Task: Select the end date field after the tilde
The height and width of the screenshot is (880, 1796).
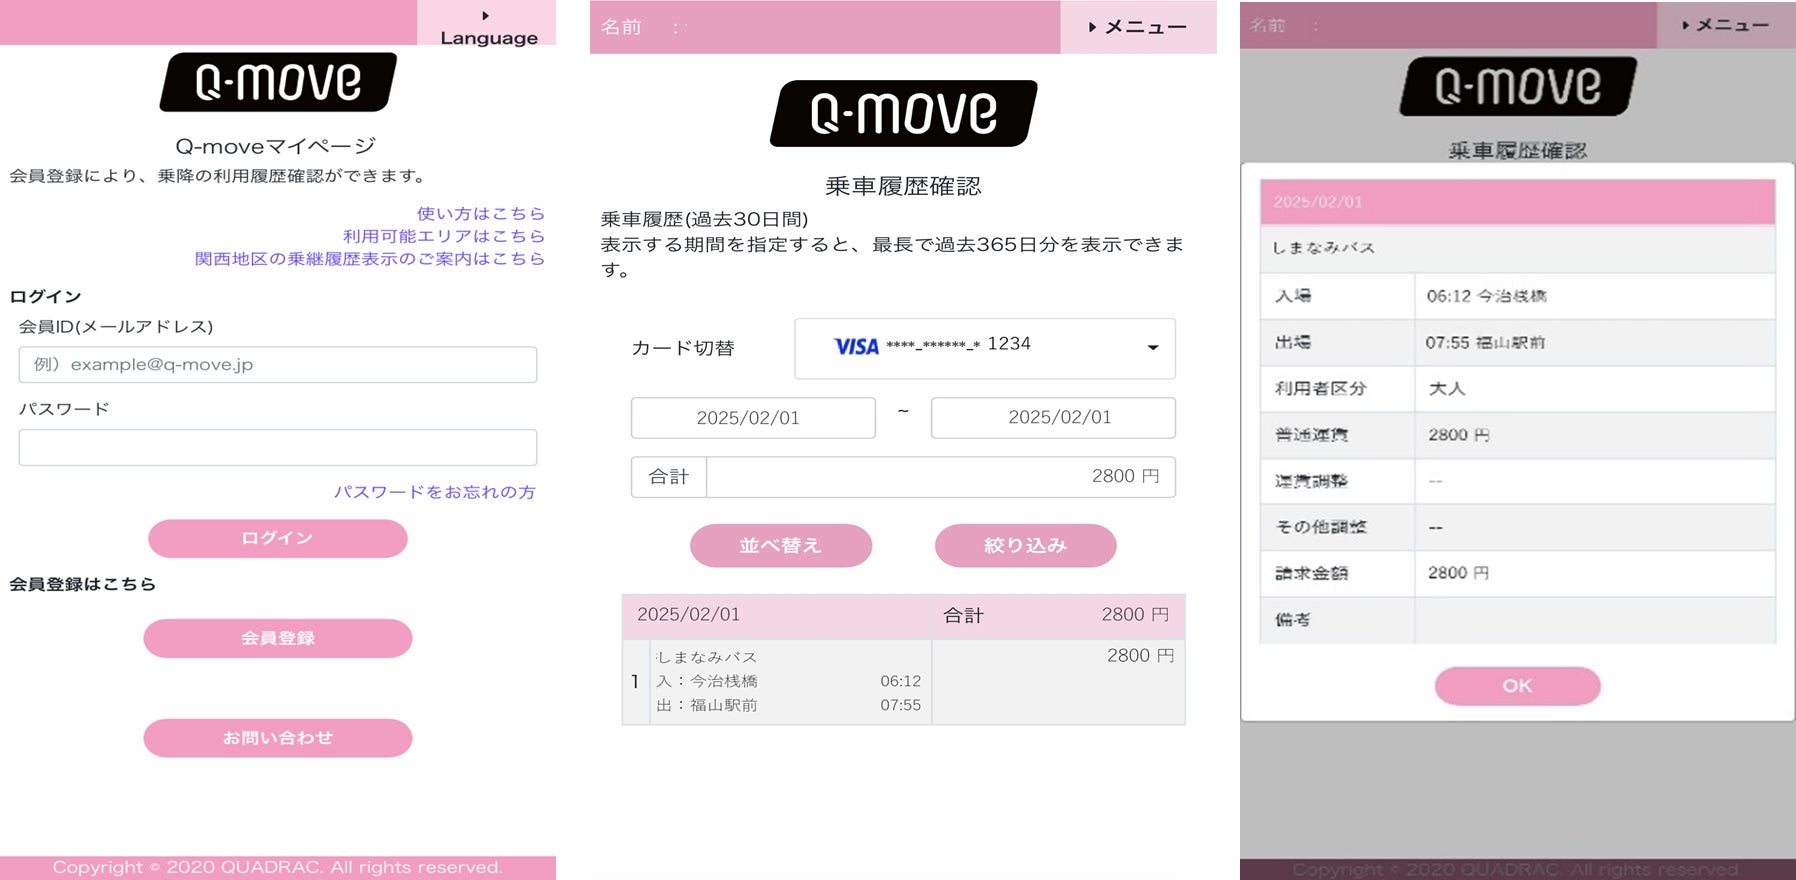Action: (1053, 418)
